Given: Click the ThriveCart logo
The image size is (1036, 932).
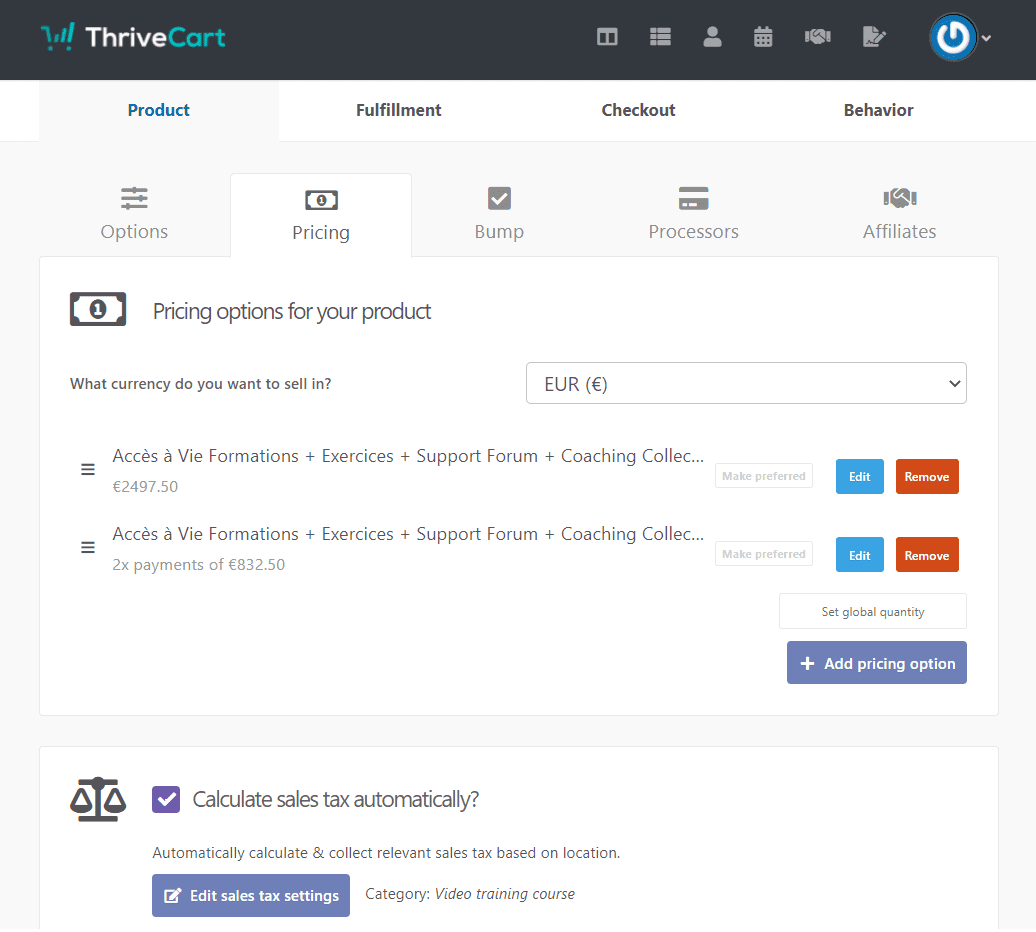Looking at the screenshot, I should click(133, 38).
